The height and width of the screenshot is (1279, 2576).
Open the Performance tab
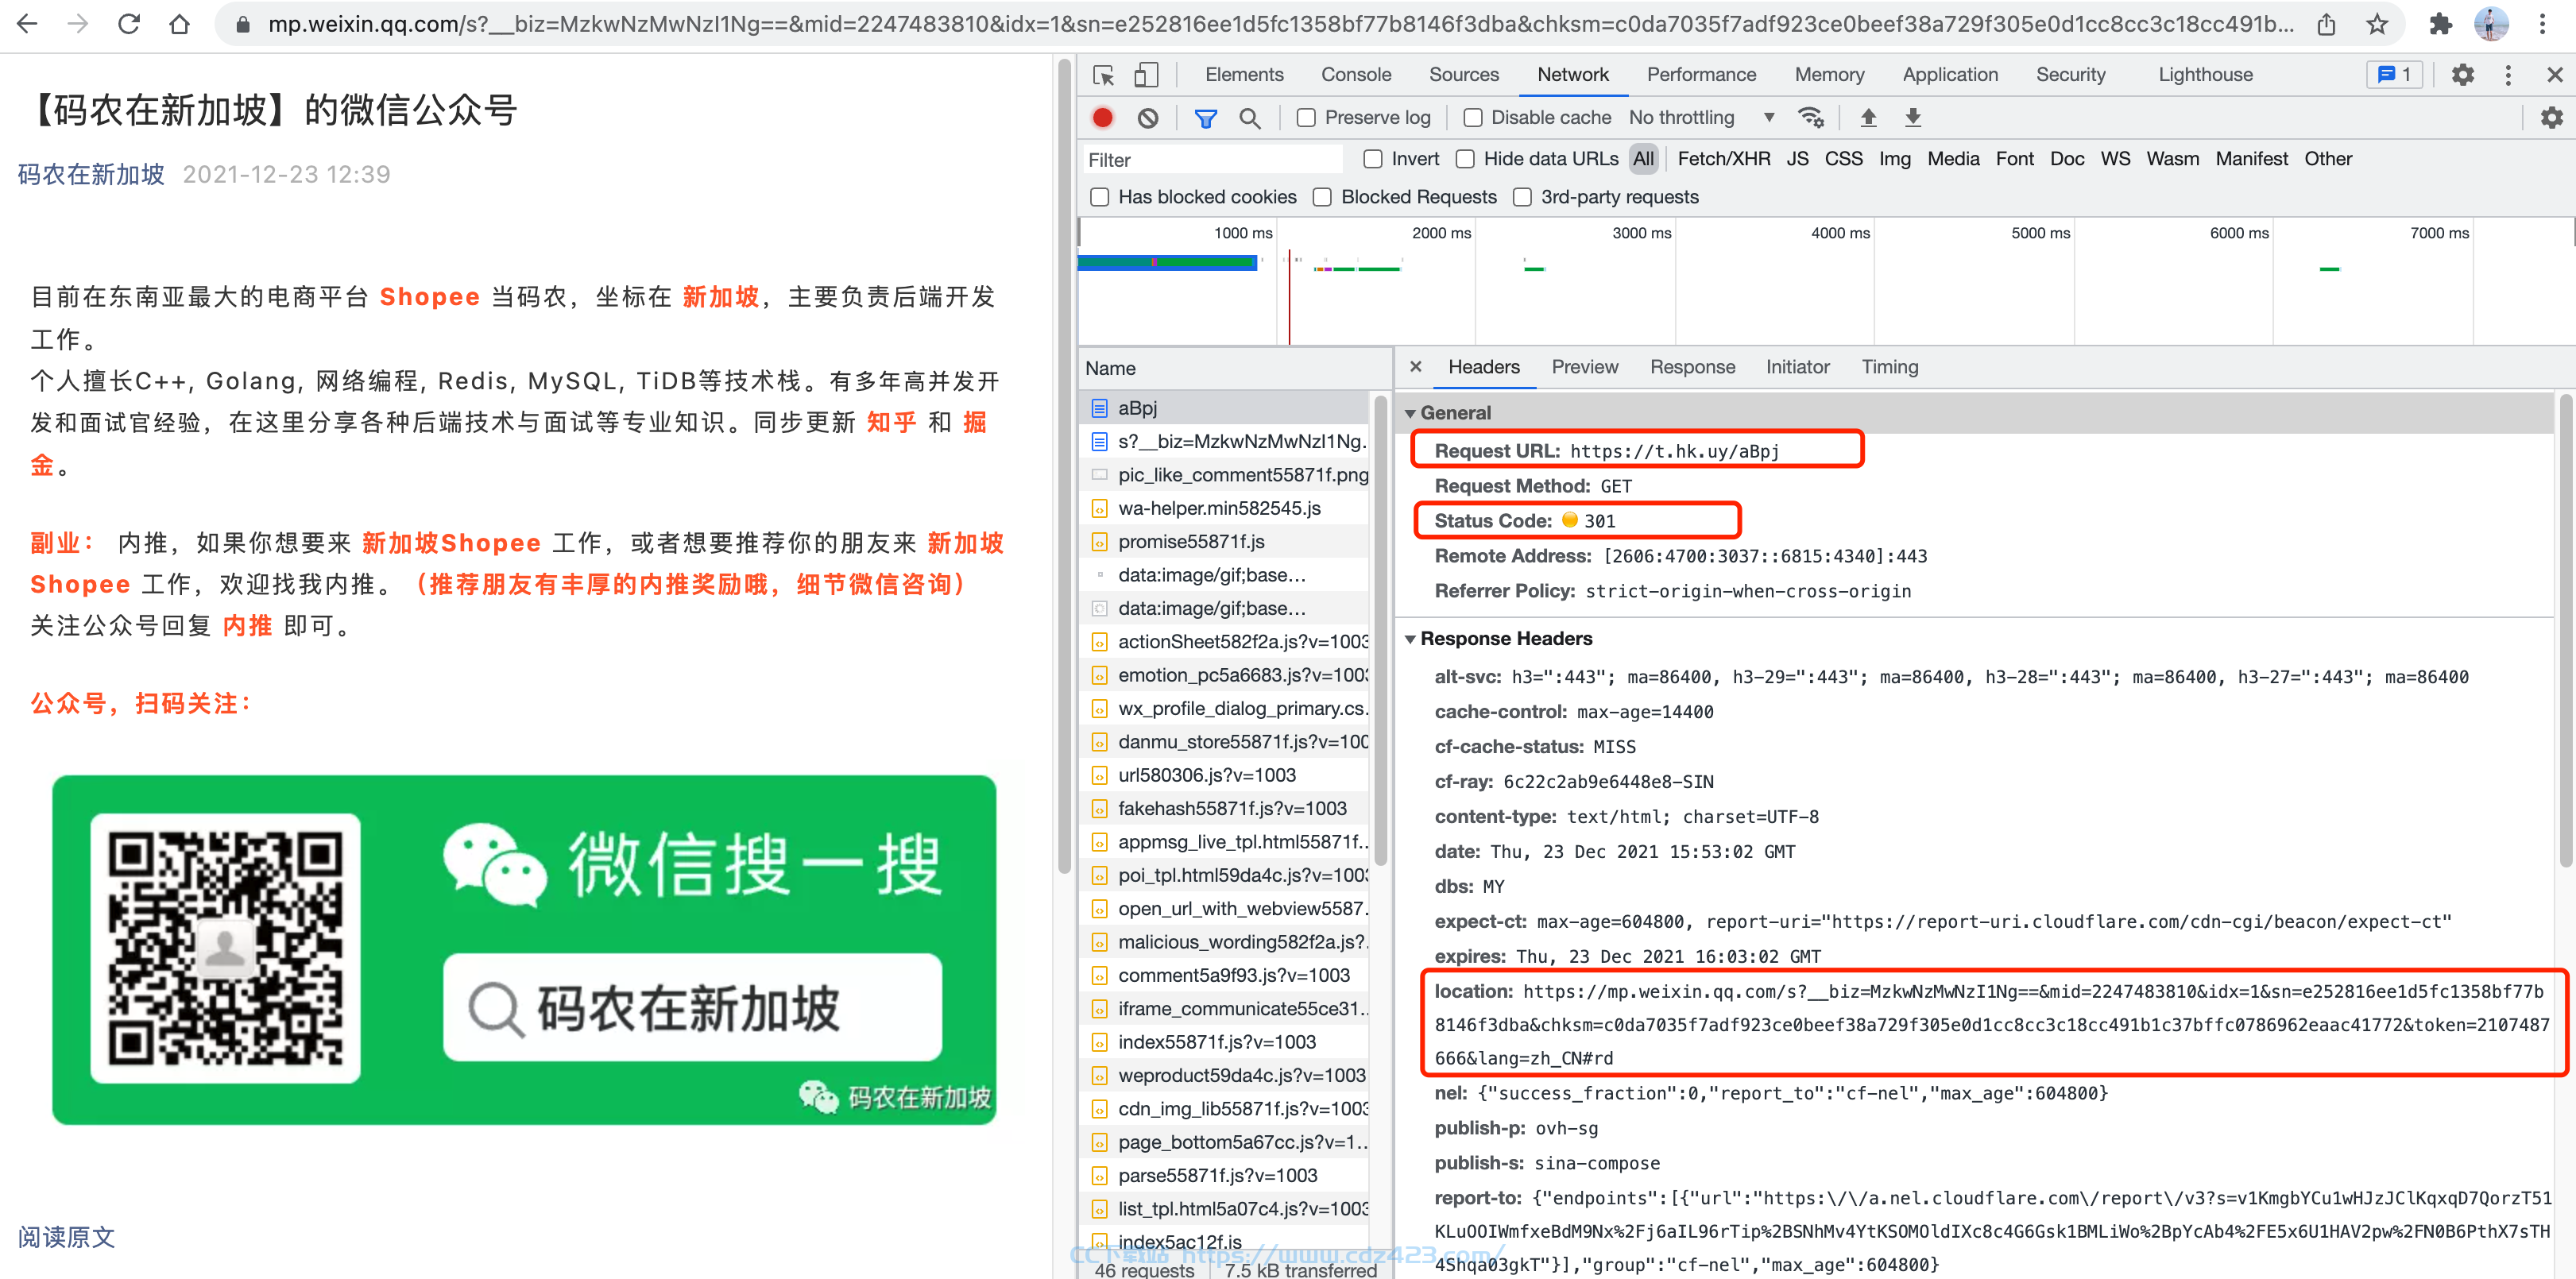point(1701,75)
